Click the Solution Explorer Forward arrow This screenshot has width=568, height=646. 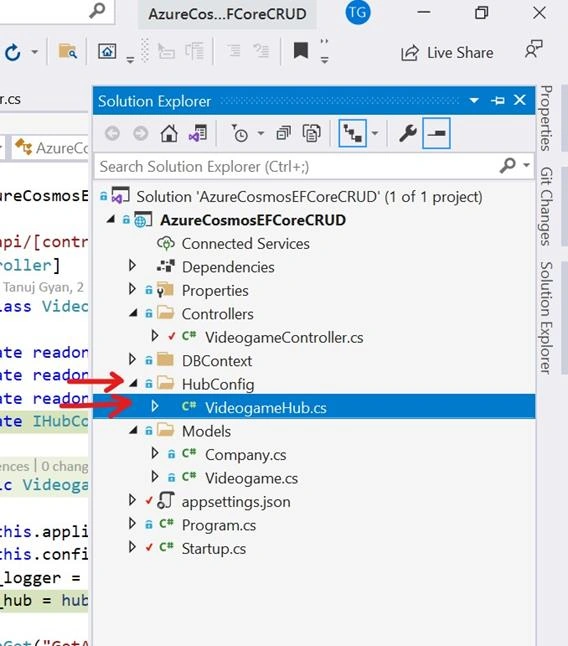tap(140, 133)
